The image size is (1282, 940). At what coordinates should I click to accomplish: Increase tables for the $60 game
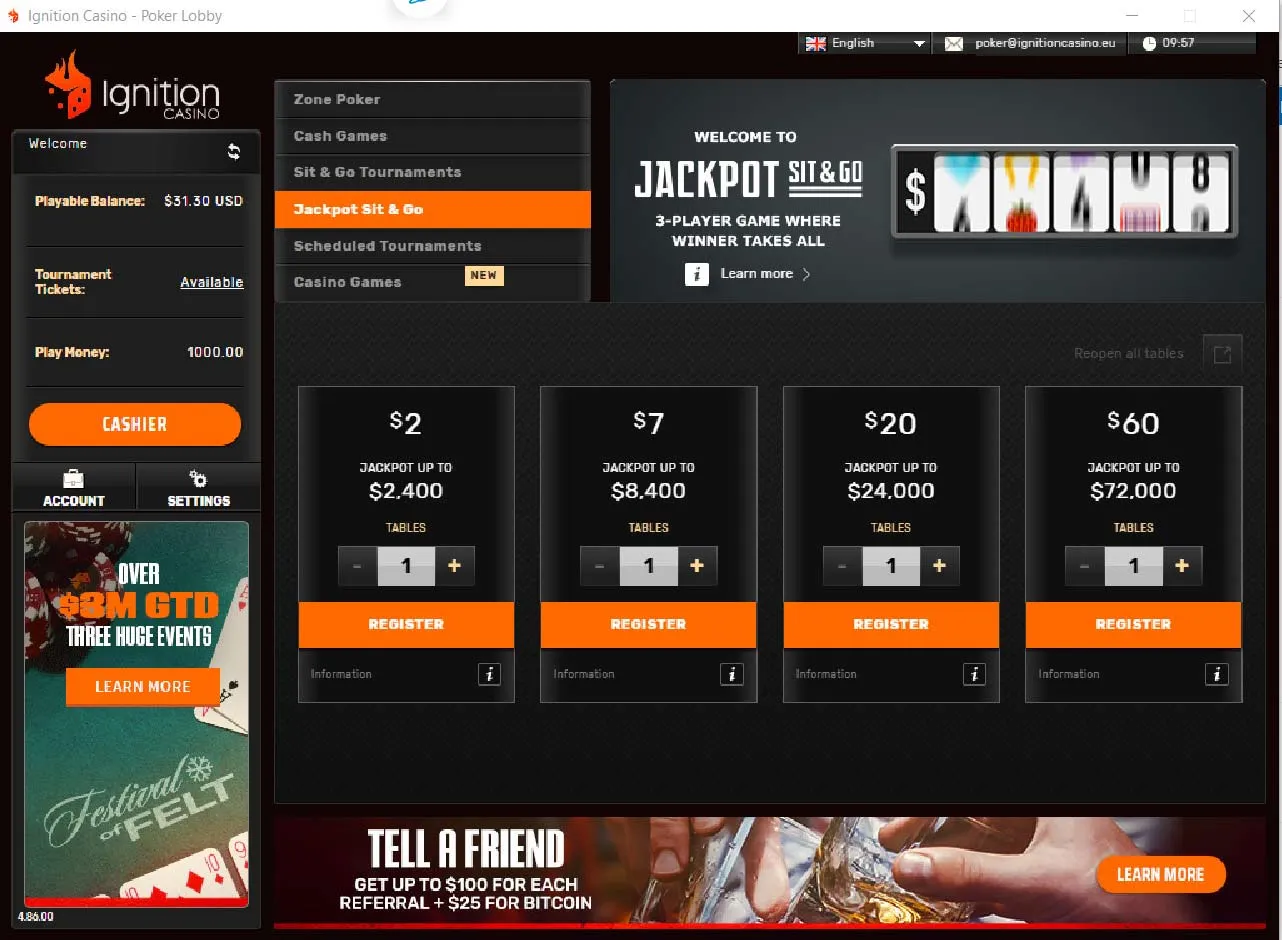pyautogui.click(x=1182, y=566)
